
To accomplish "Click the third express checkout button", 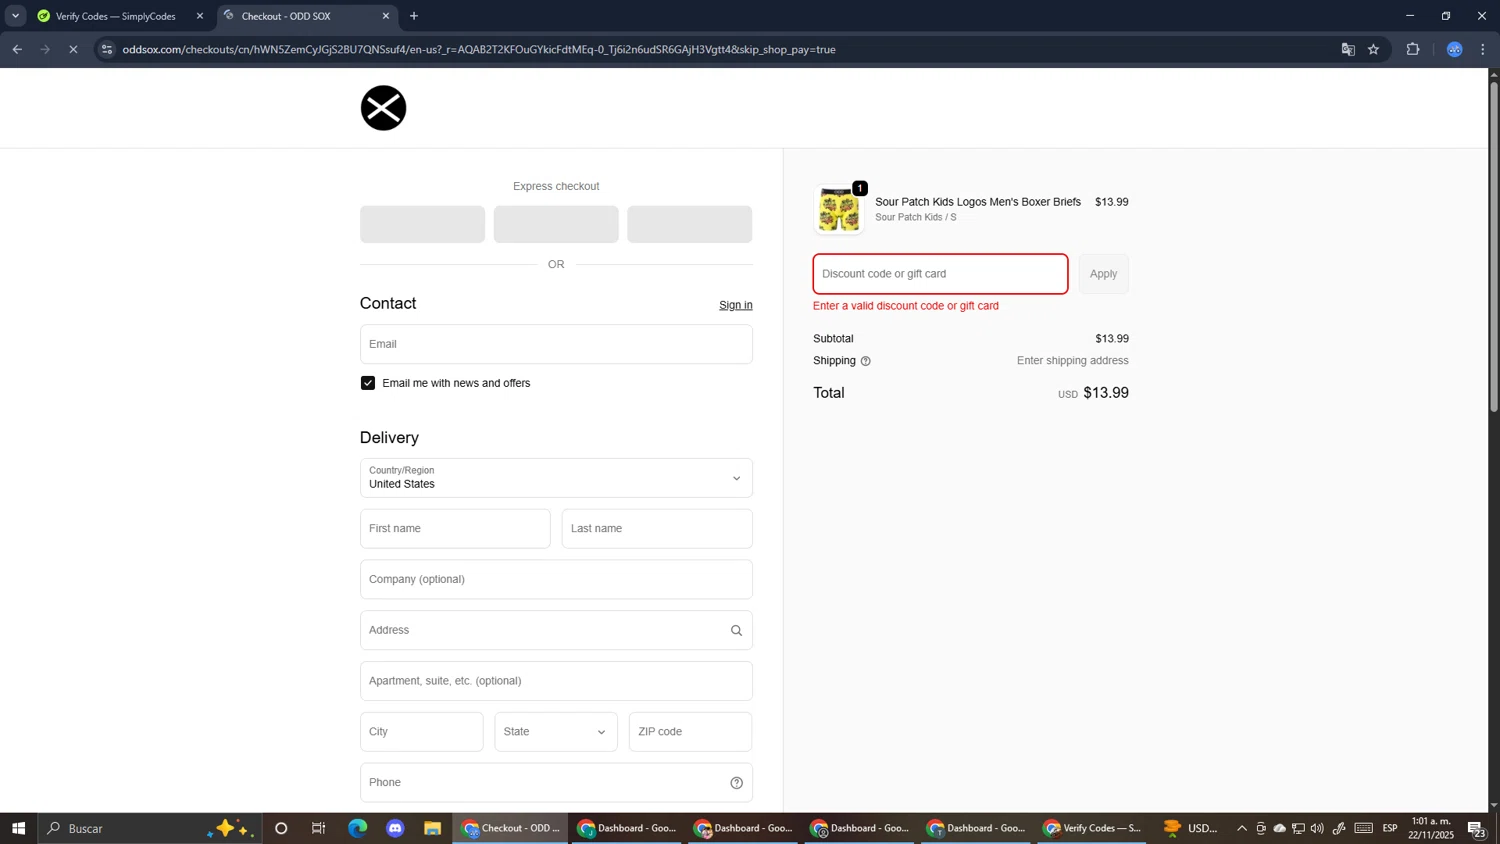I will tap(690, 224).
